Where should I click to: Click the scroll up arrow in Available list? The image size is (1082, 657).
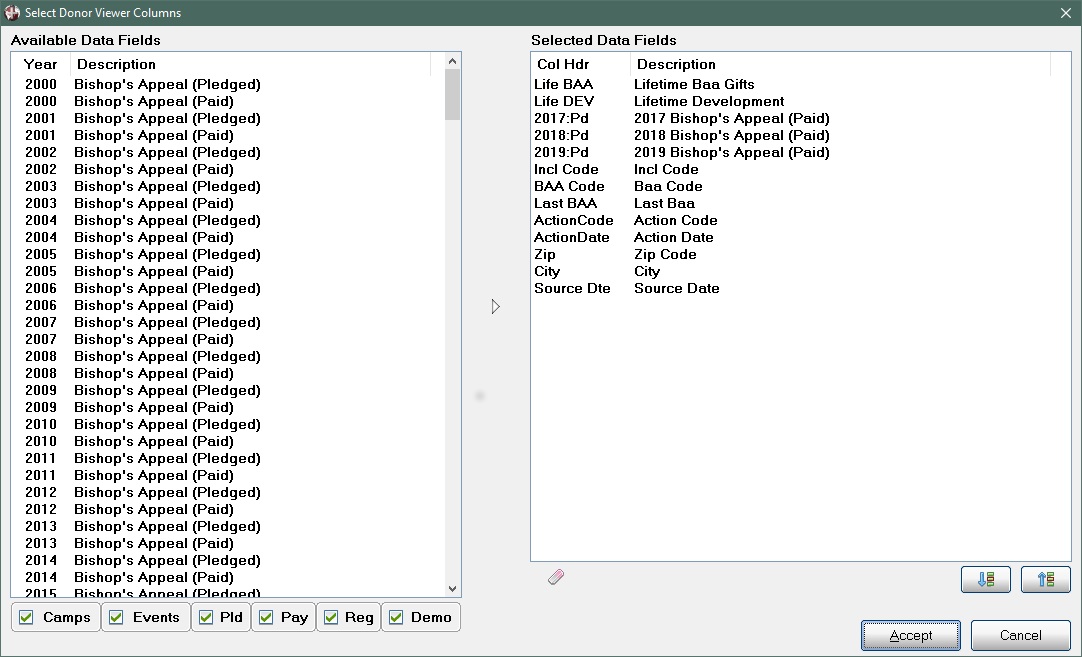tap(453, 61)
